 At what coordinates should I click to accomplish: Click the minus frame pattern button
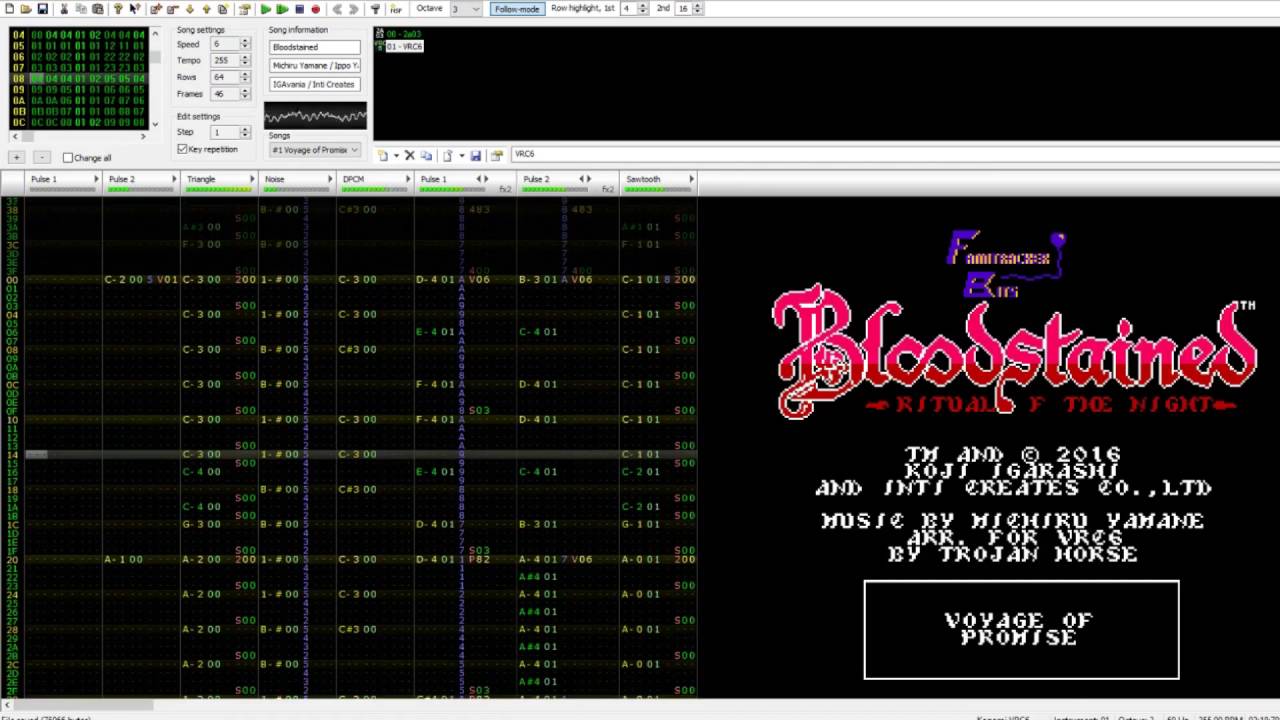coord(42,158)
